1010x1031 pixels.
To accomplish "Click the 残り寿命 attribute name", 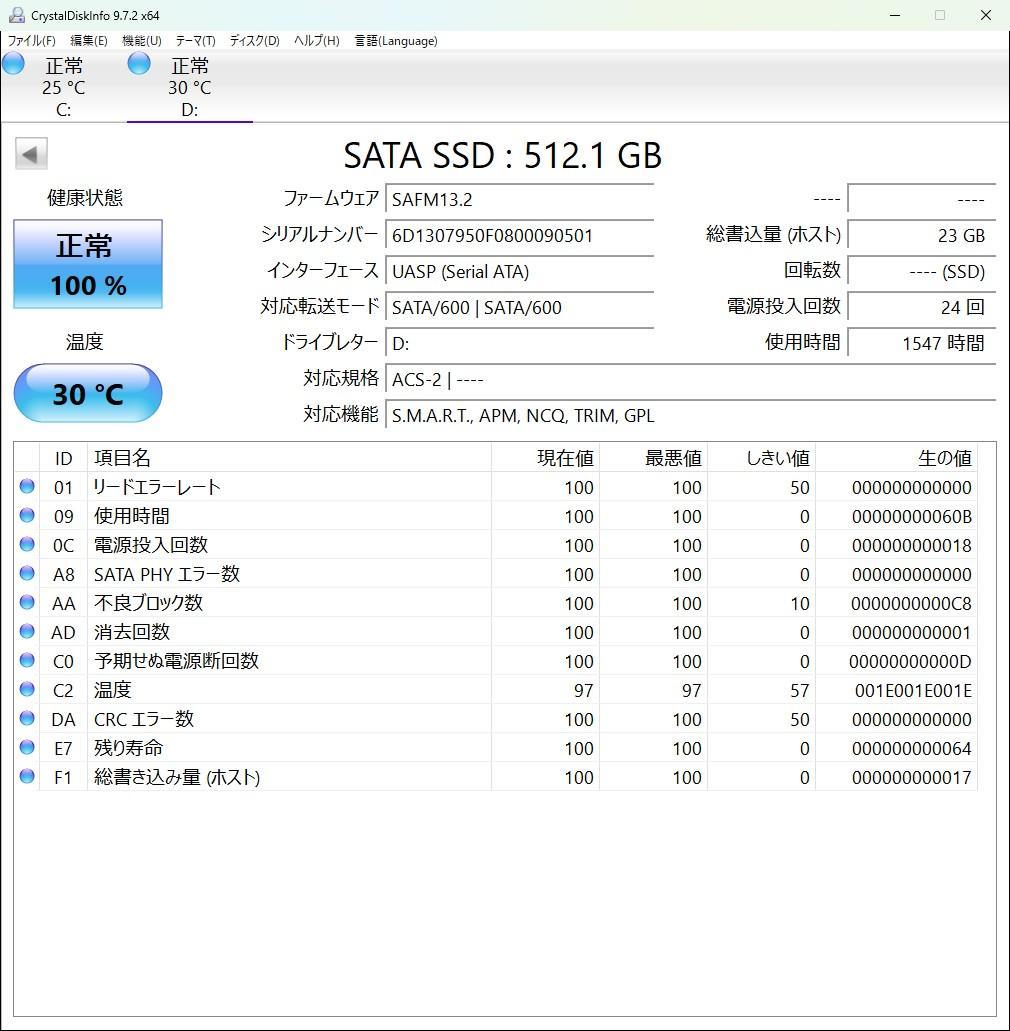I will [x=128, y=748].
